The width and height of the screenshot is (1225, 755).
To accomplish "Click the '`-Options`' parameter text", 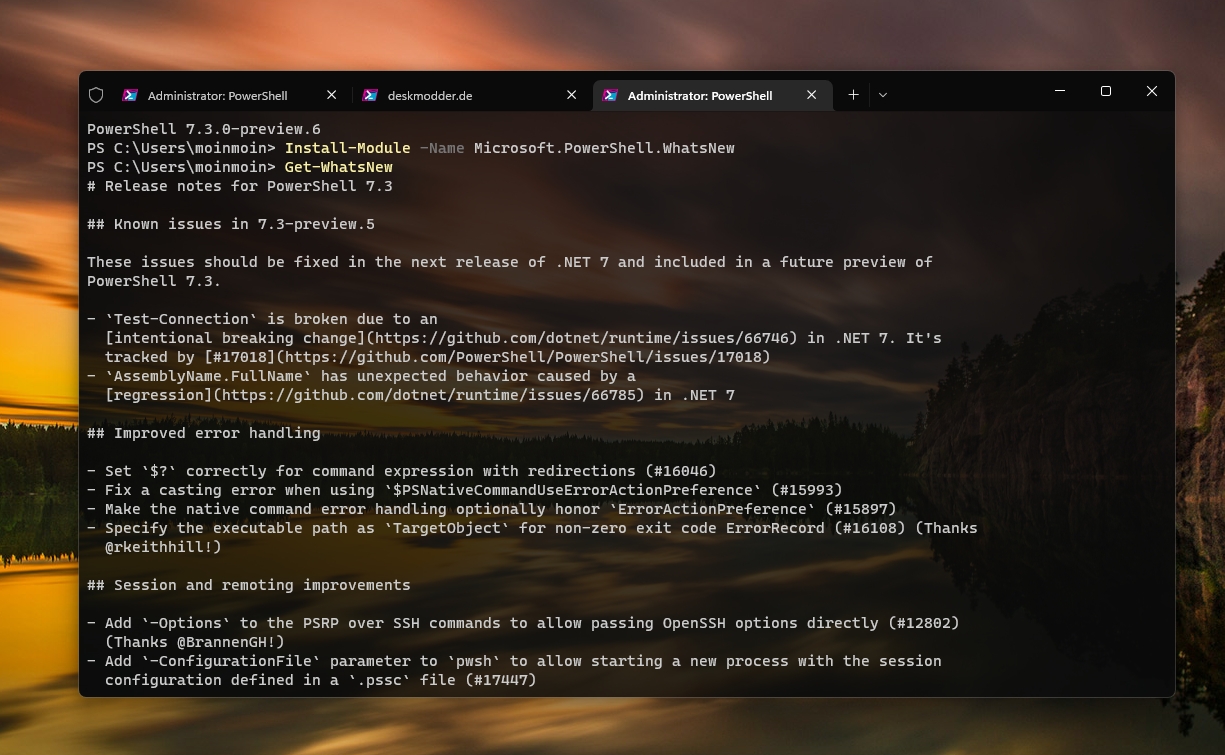I will [x=186, y=623].
